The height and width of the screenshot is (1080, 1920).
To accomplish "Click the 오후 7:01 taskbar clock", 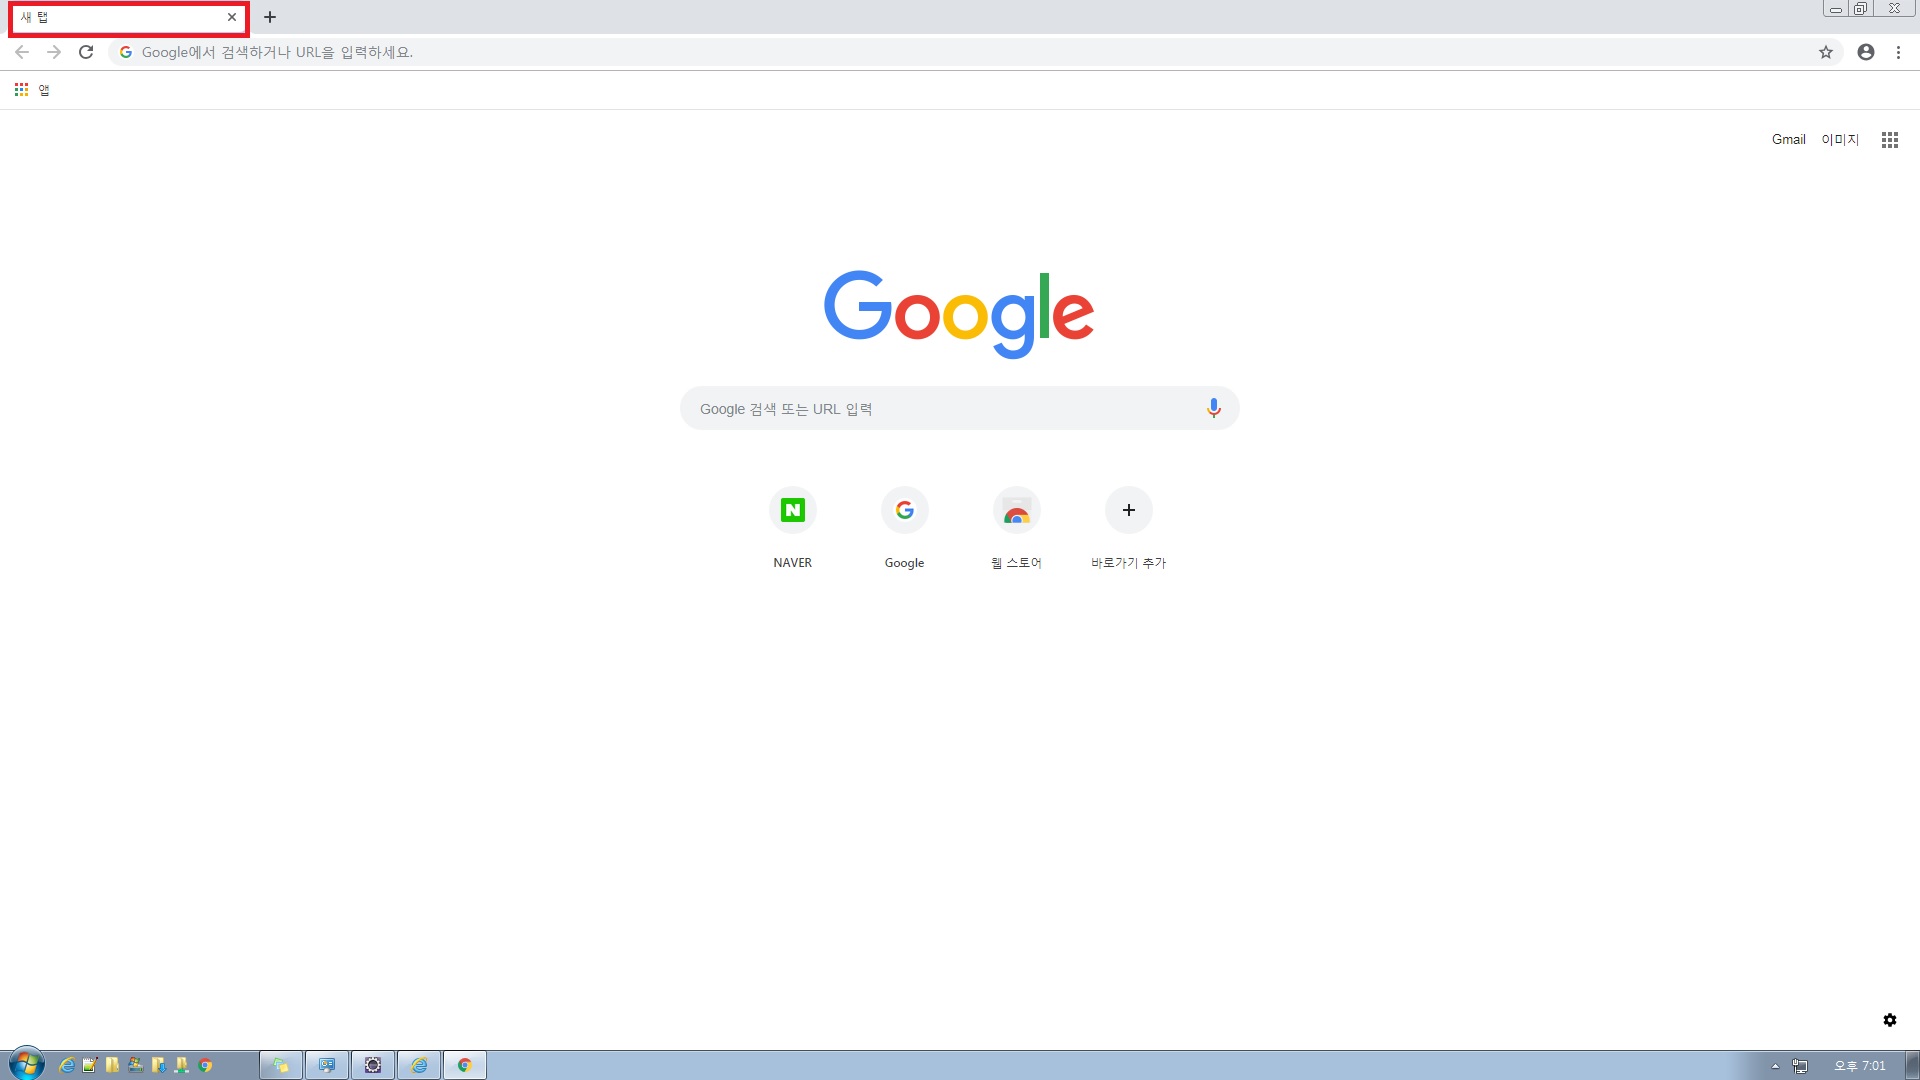I will [x=1860, y=1066].
